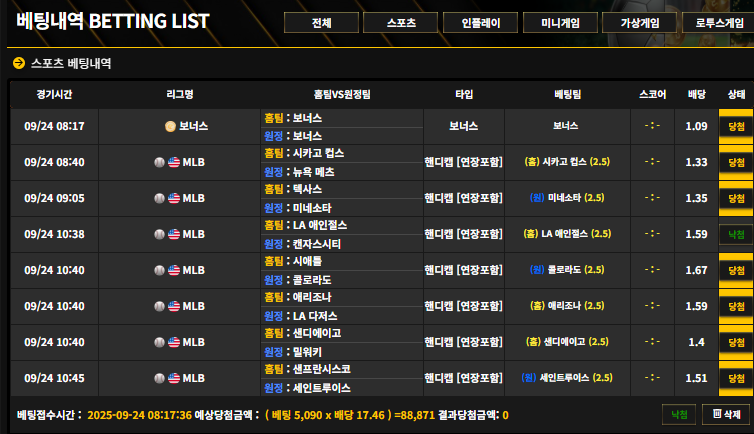Image resolution: width=754 pixels, height=434 pixels.
Task: Click the 09/24 08:17 game time
Action: point(54,126)
